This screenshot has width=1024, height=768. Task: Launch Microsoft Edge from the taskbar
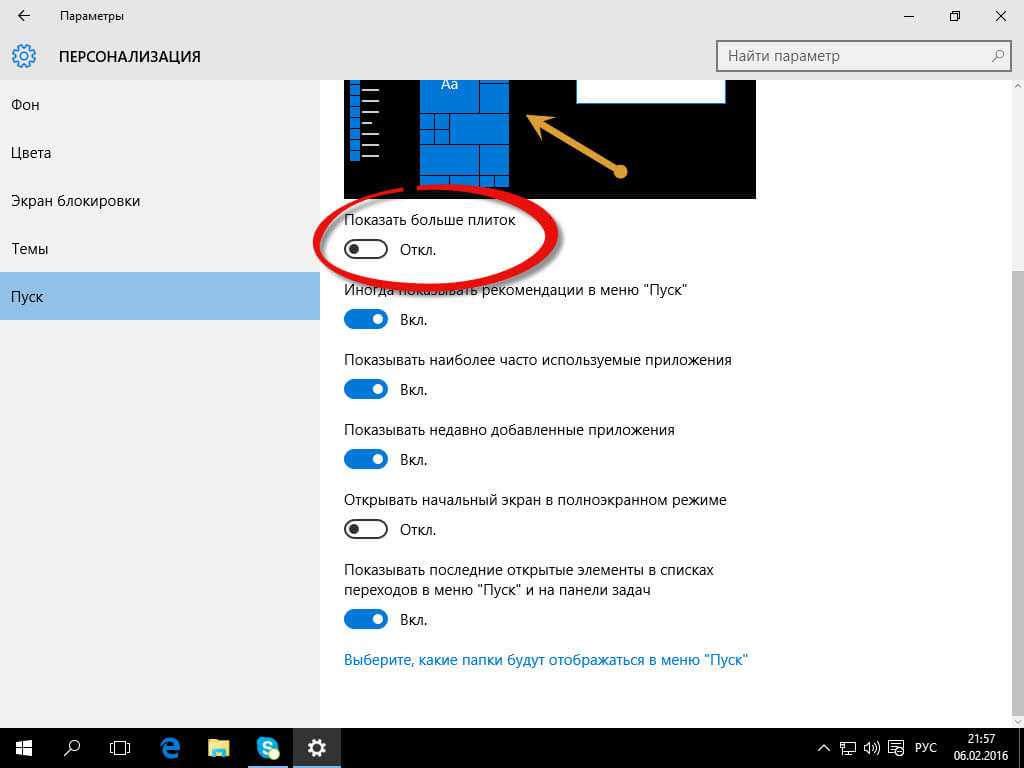pos(170,747)
